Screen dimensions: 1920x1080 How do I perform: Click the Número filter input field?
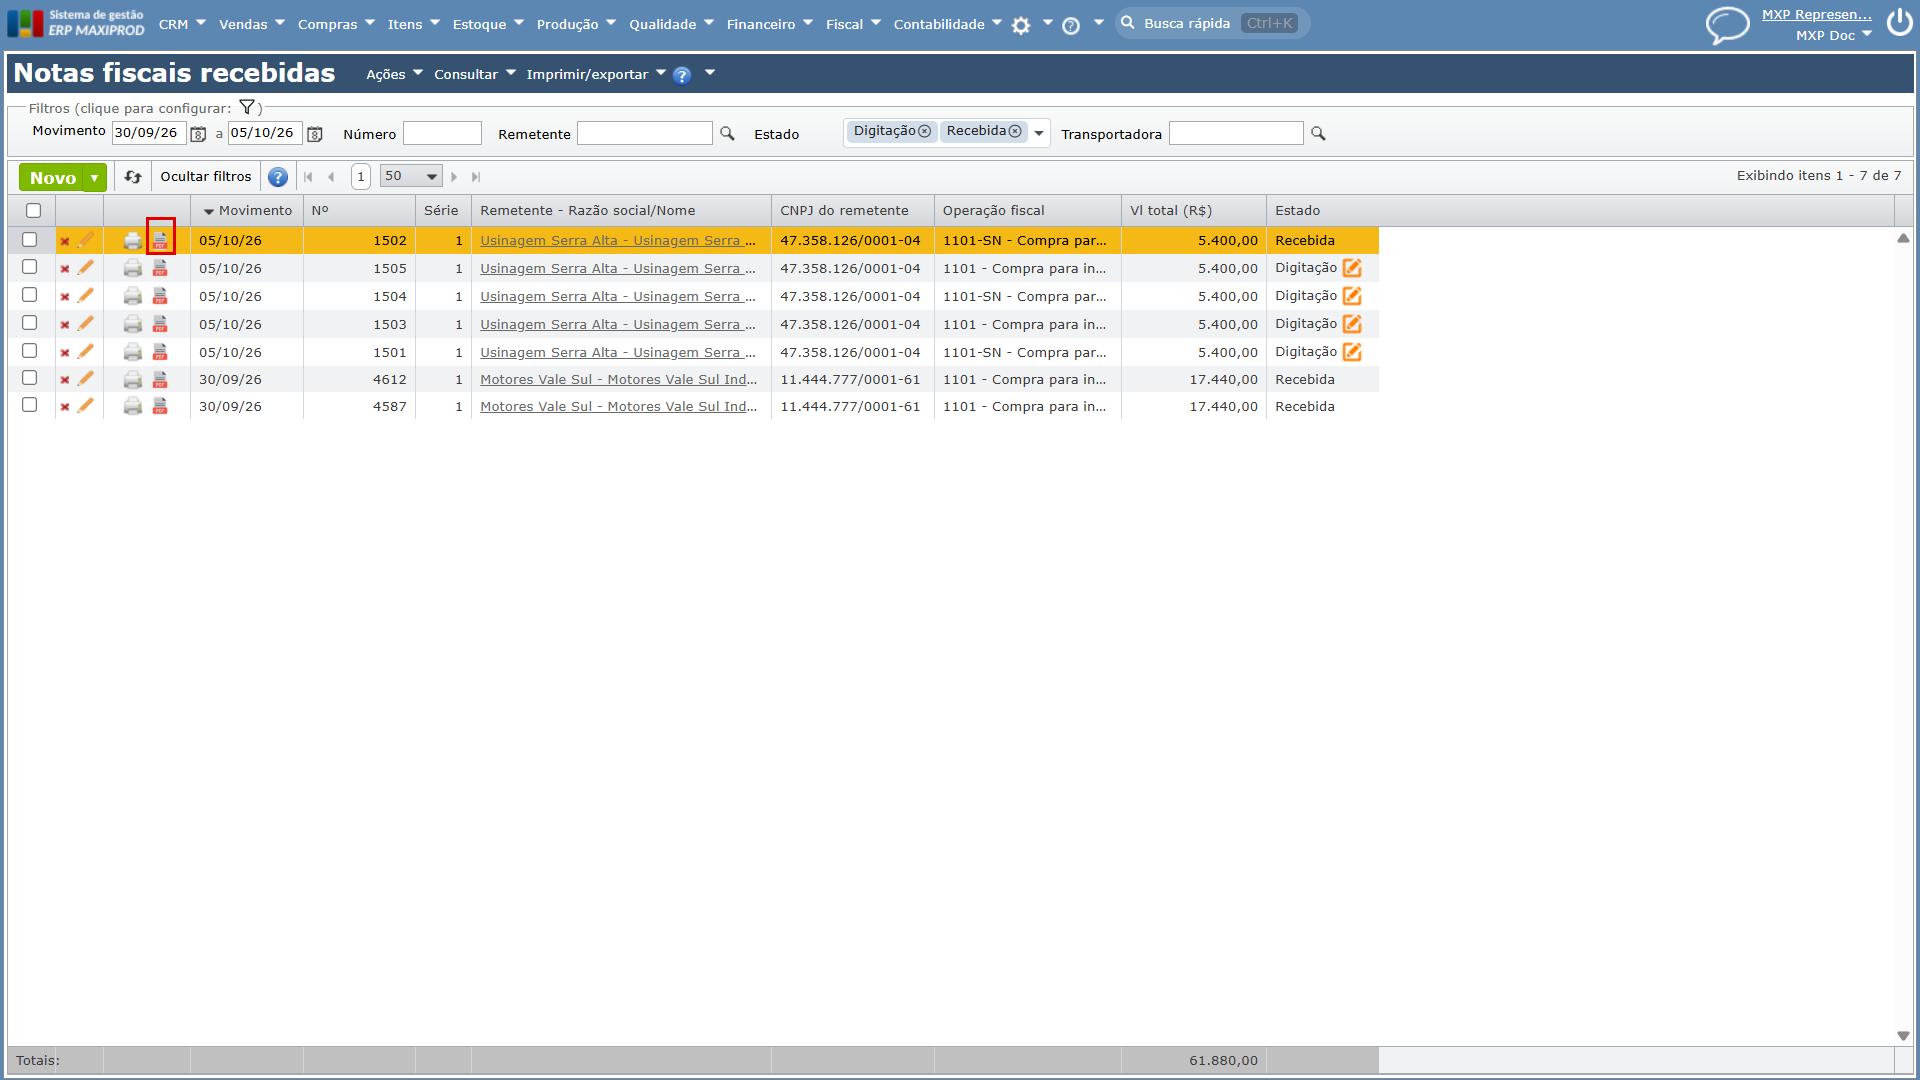click(x=442, y=134)
